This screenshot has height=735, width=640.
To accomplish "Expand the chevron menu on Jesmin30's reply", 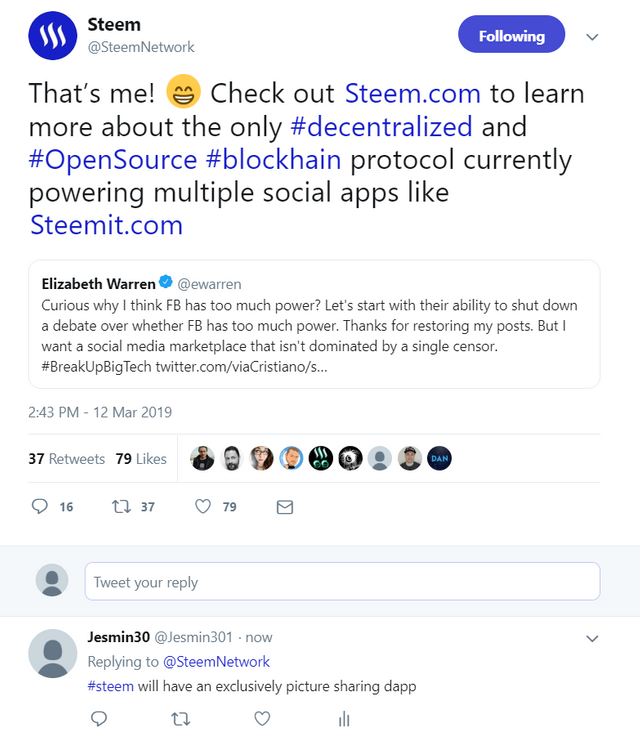I will 592,638.
